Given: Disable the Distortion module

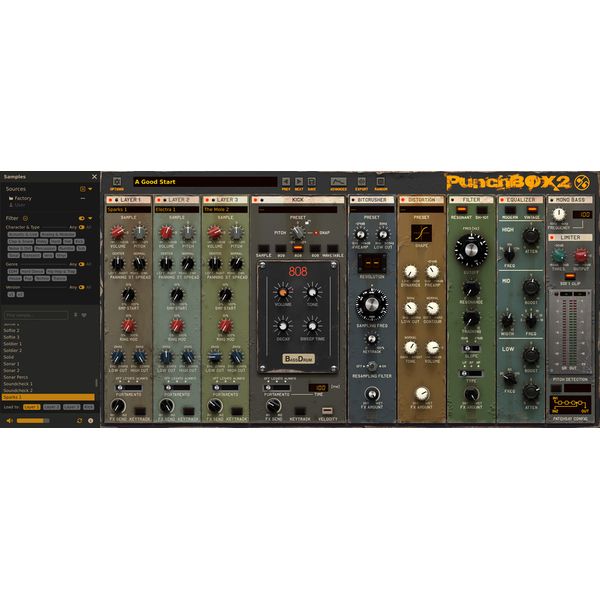Looking at the screenshot, I should click(403, 200).
